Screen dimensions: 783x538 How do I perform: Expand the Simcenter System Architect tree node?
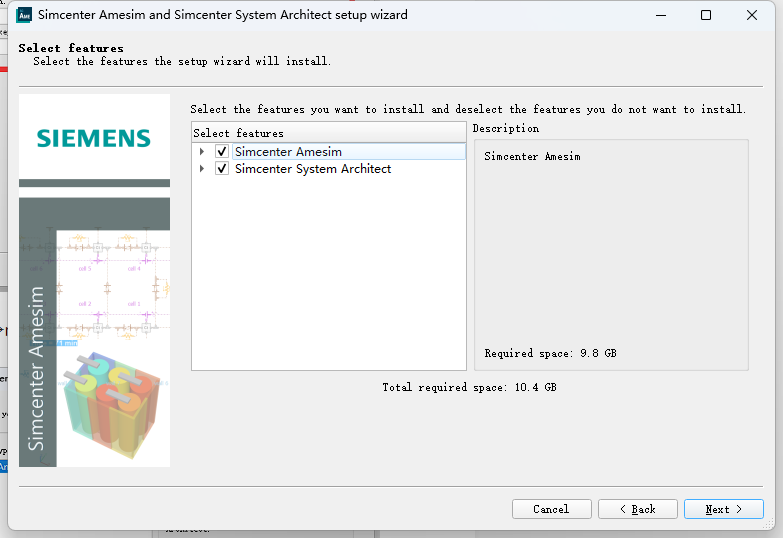click(x=202, y=169)
